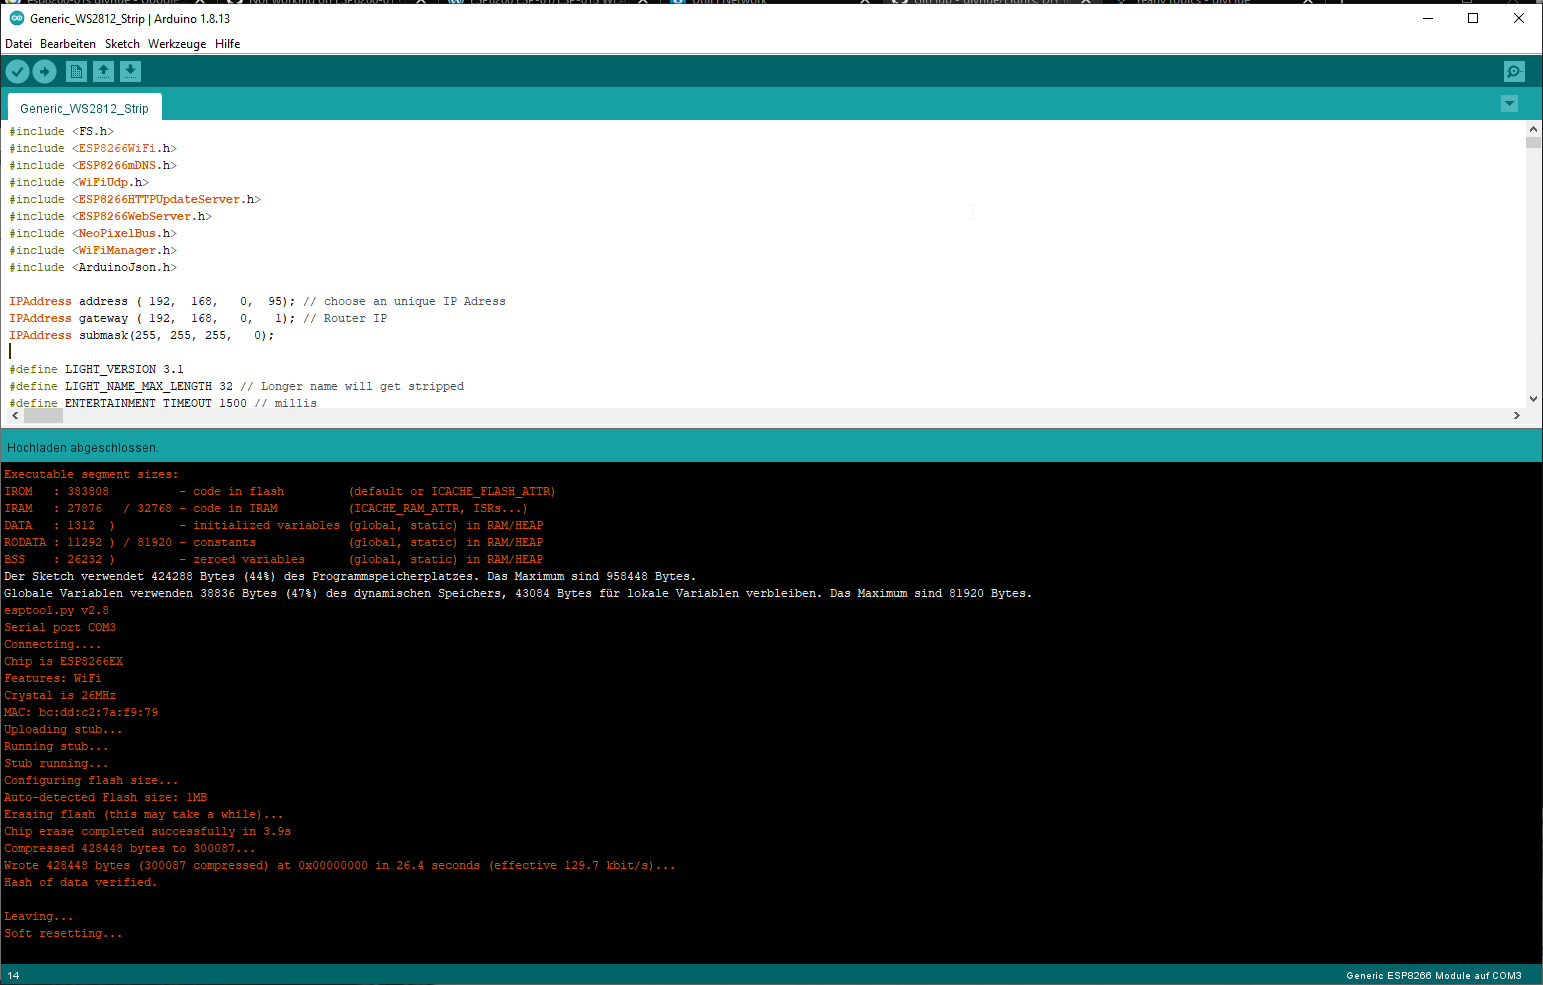The width and height of the screenshot is (1543, 985).
Task: Open the Sketch menu
Action: pyautogui.click(x=122, y=44)
